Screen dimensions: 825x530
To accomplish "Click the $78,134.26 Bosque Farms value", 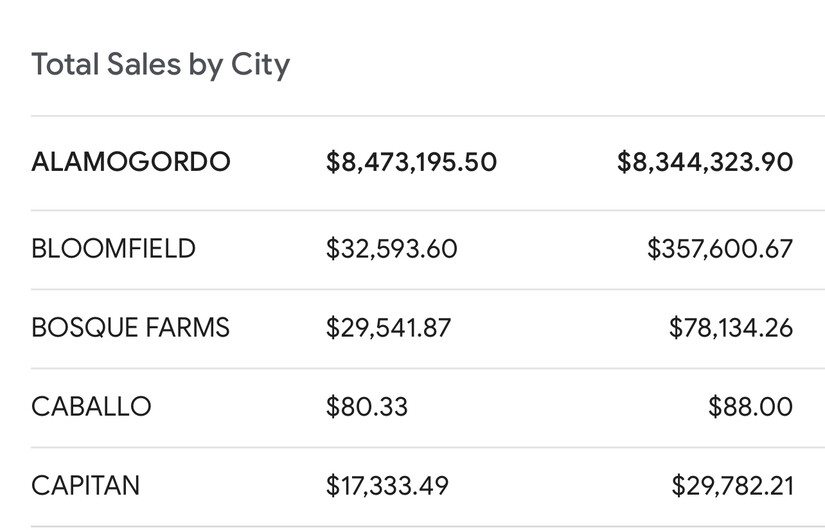I will 731,327.
